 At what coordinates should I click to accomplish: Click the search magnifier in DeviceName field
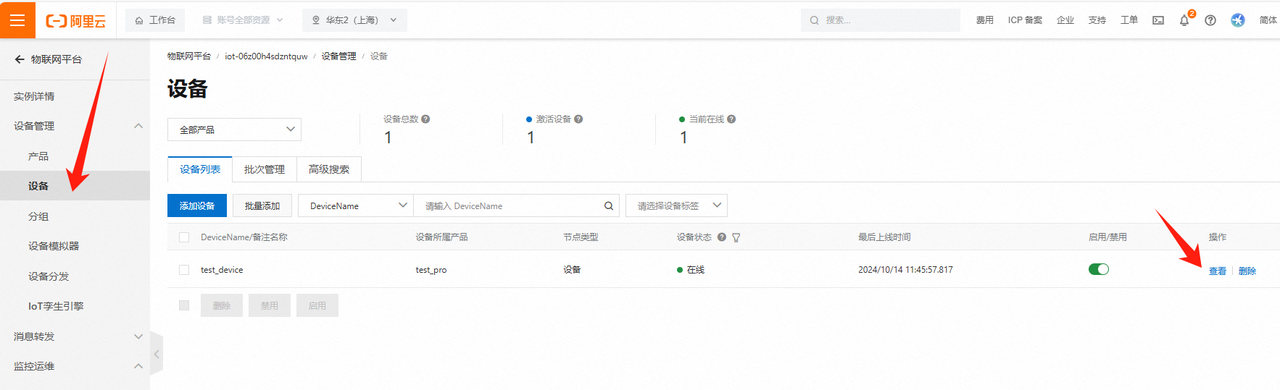(x=608, y=206)
